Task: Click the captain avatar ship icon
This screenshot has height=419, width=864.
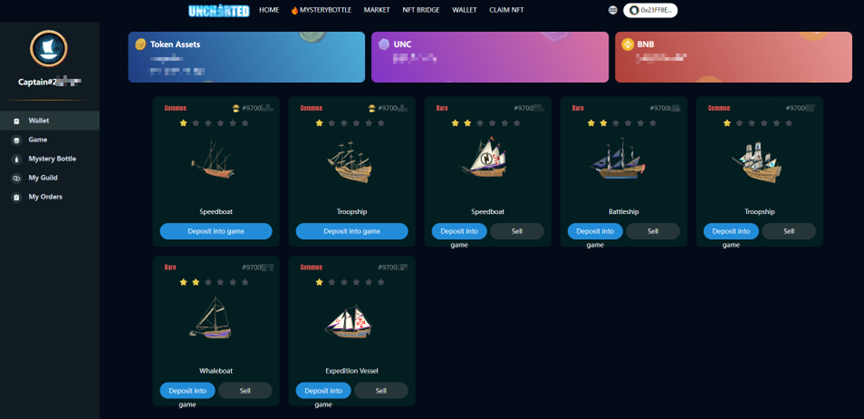Action: (48, 49)
